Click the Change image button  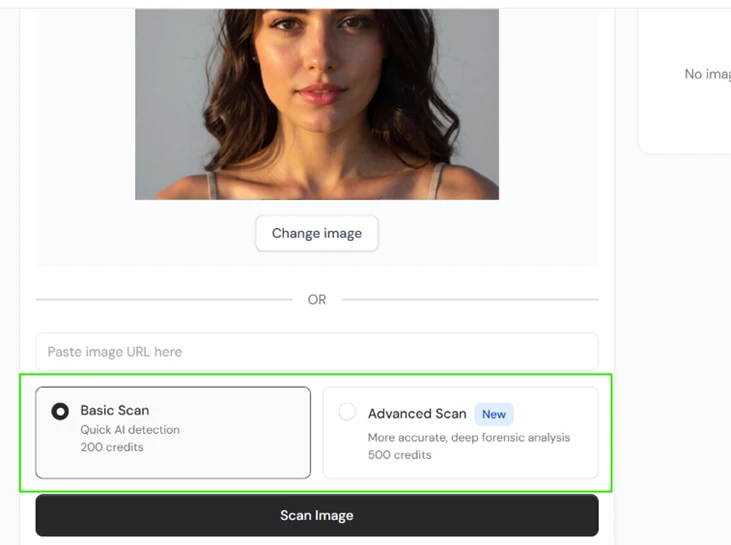click(317, 233)
